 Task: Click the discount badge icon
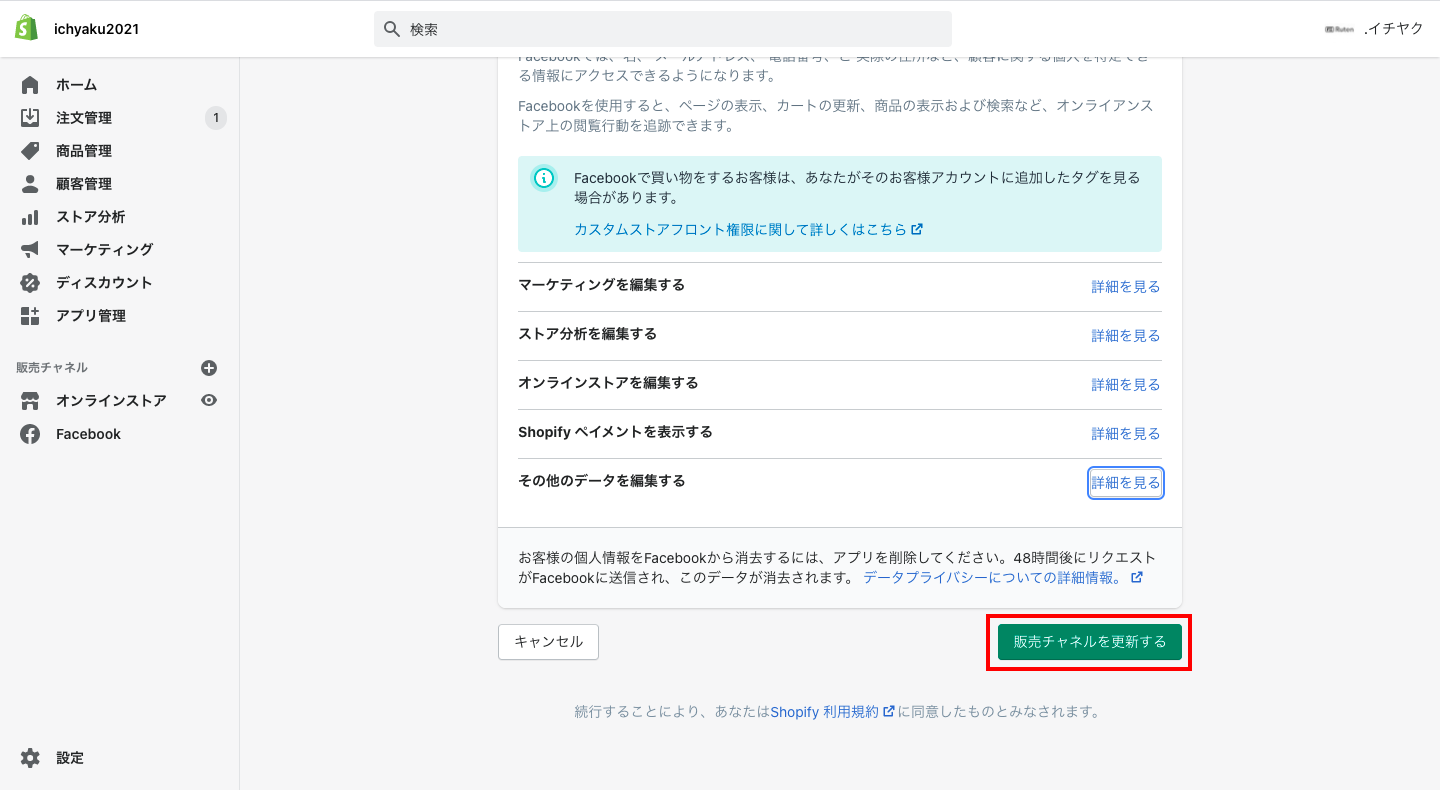pos(30,283)
